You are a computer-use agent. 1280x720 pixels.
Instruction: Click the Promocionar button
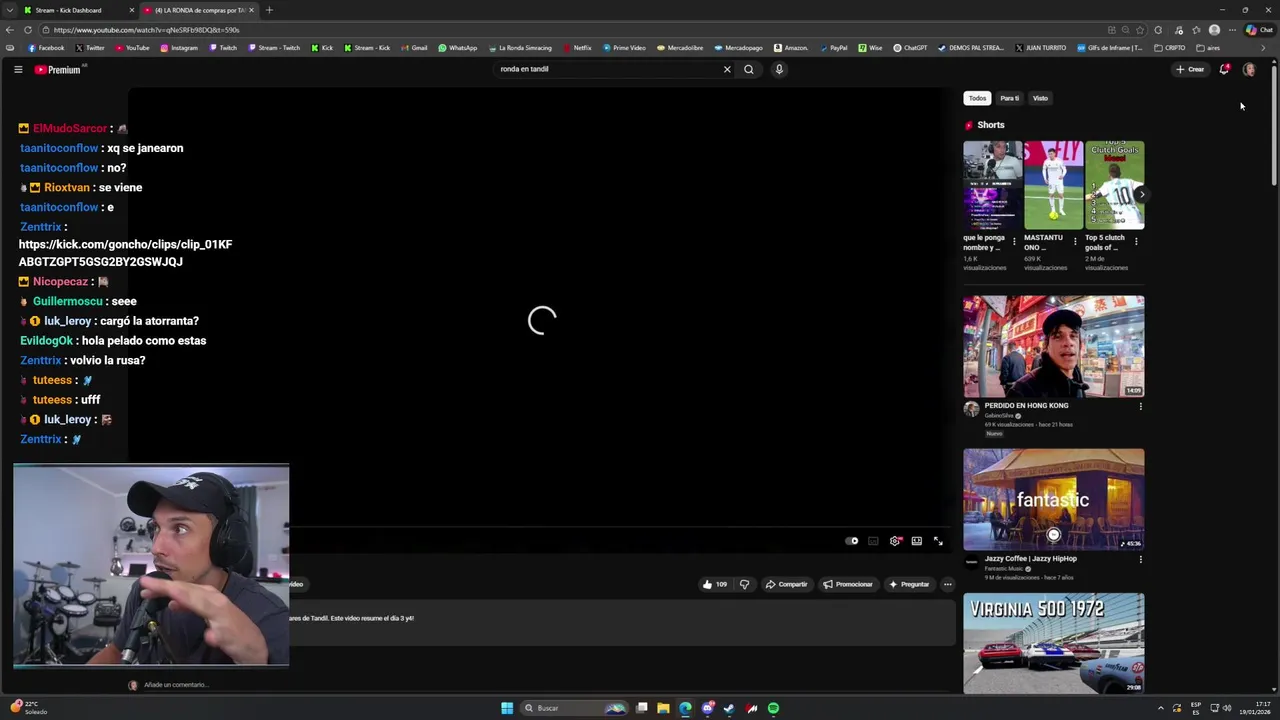point(848,584)
